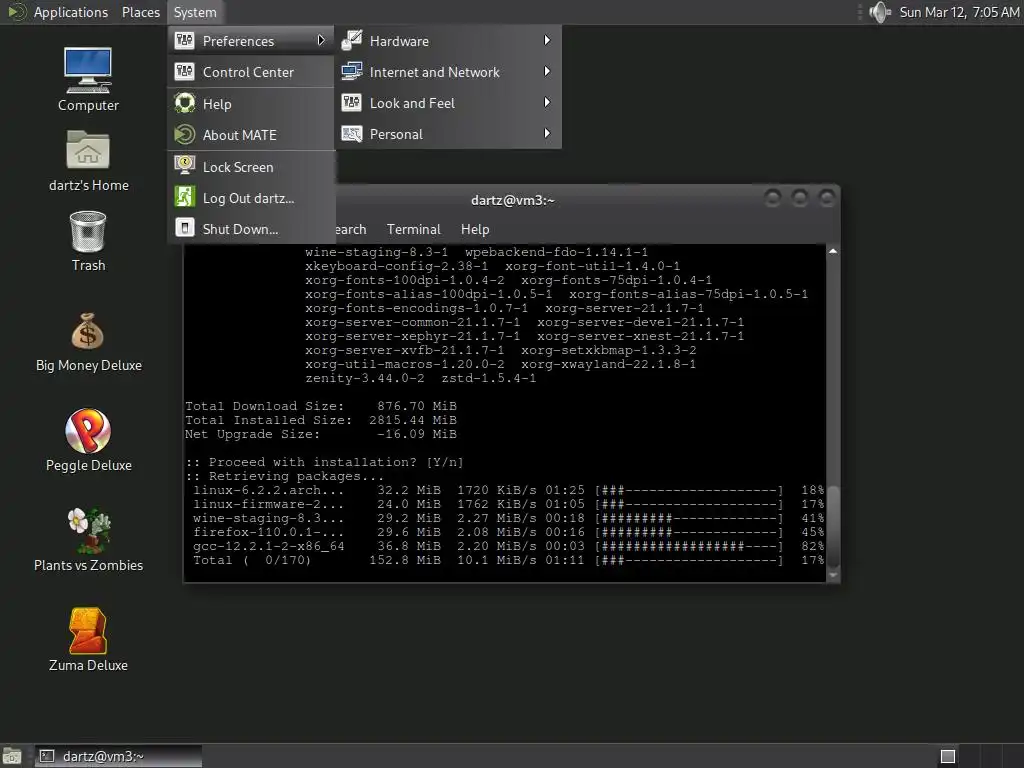Click the linux-firmware-2 download line
Image resolution: width=1024 pixels, height=768 pixels.
pyautogui.click(x=508, y=504)
